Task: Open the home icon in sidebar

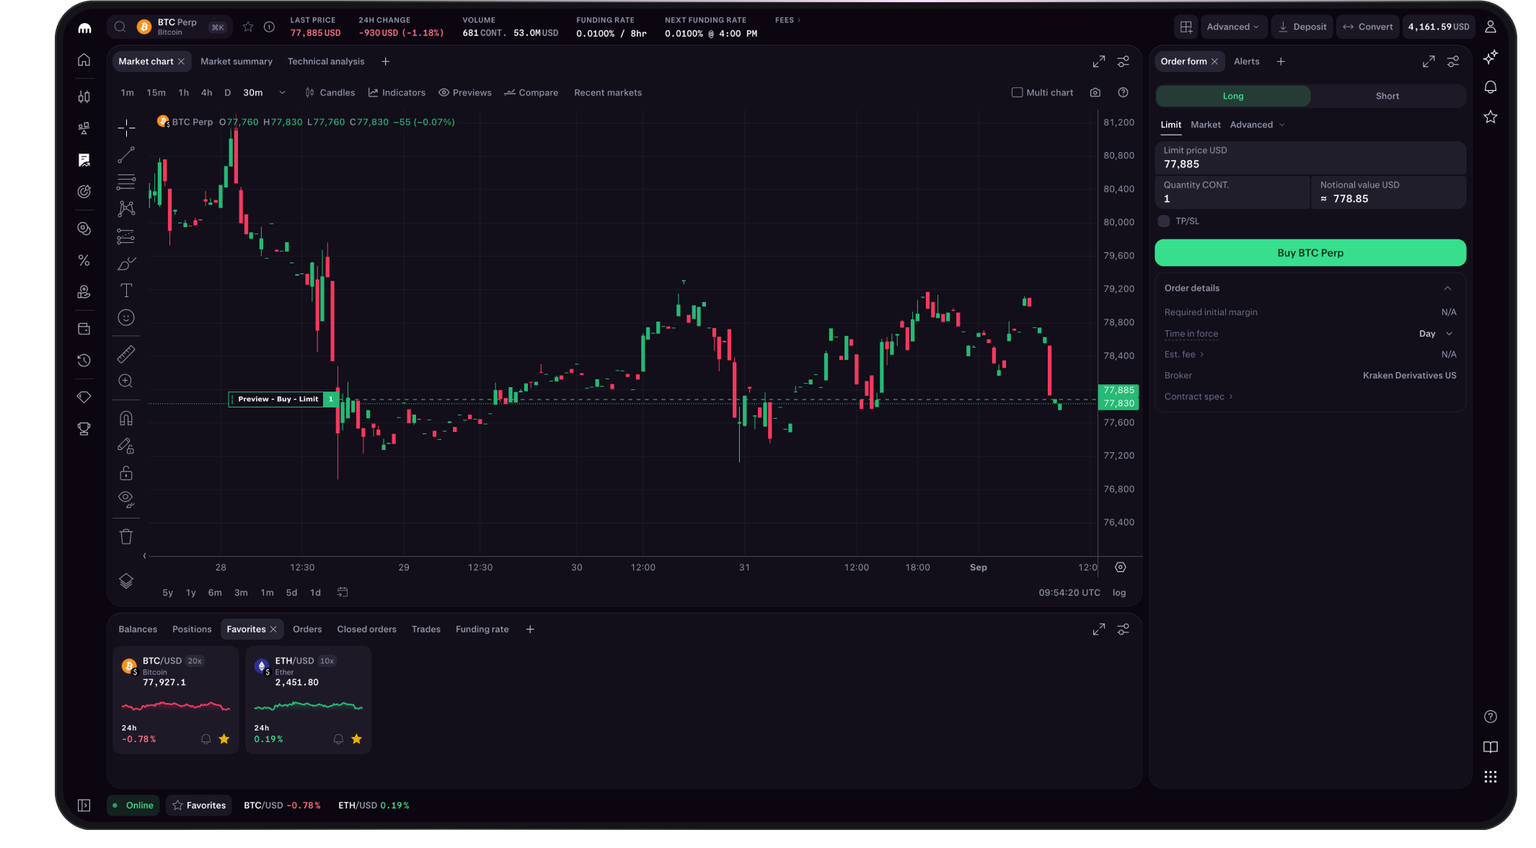Action: point(84,61)
